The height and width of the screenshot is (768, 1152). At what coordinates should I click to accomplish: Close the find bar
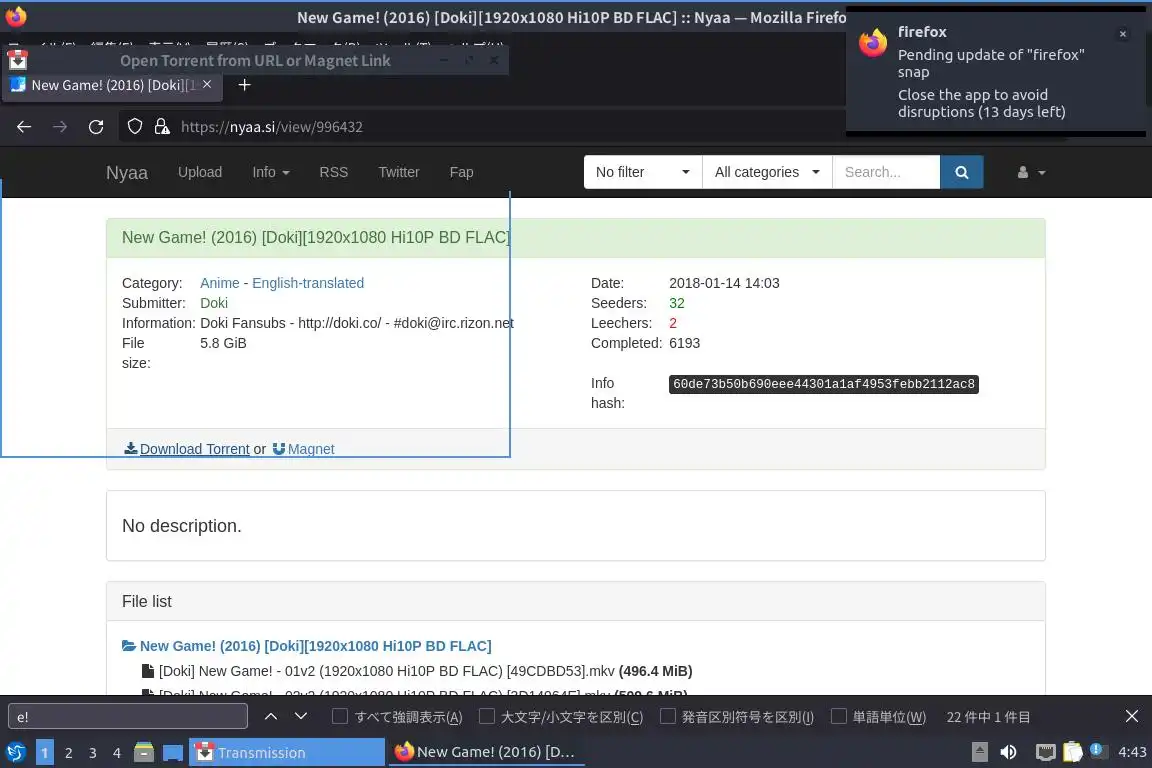[x=1131, y=717]
